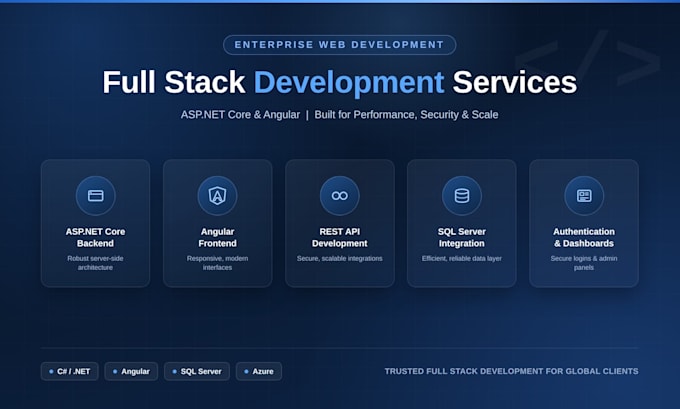The height and width of the screenshot is (409, 680).
Task: Click 'Built for Performance, Security & Scale' text
Action: 406,115
